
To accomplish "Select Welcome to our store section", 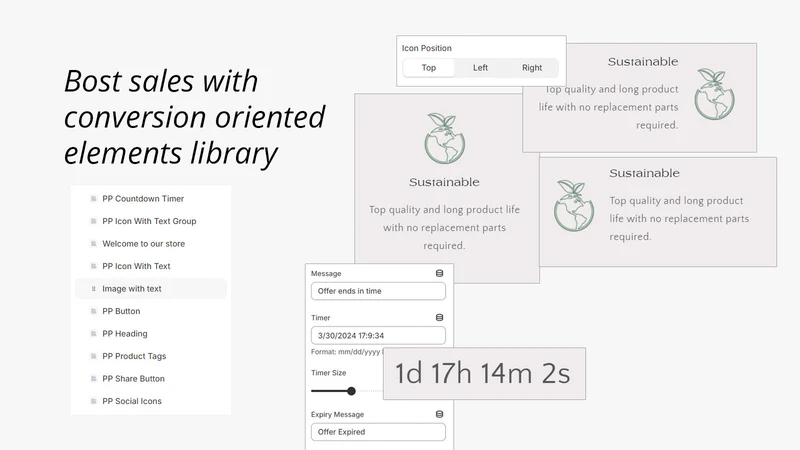I will (x=151, y=243).
